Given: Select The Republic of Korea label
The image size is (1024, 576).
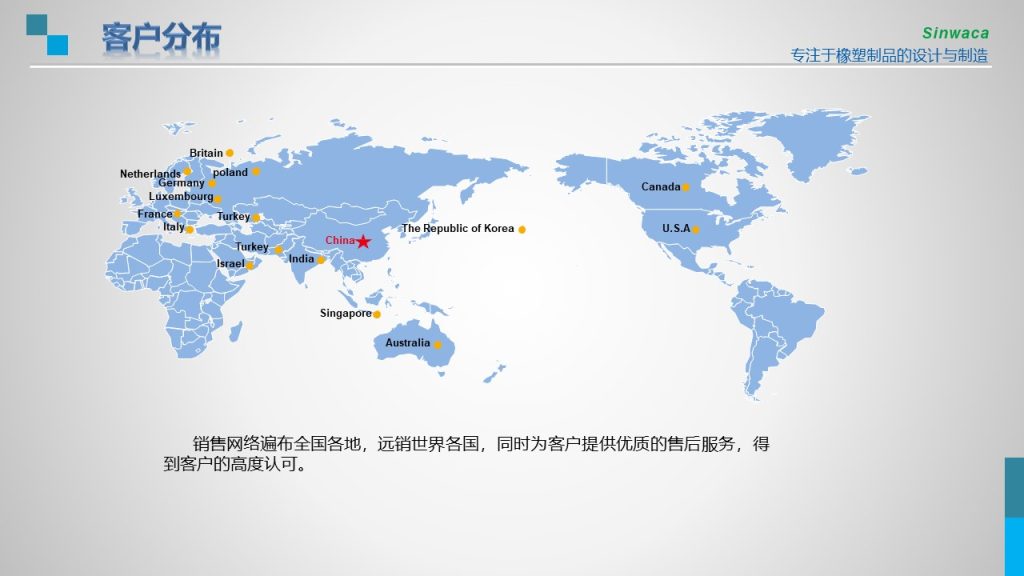Looking at the screenshot, I should coord(458,228).
